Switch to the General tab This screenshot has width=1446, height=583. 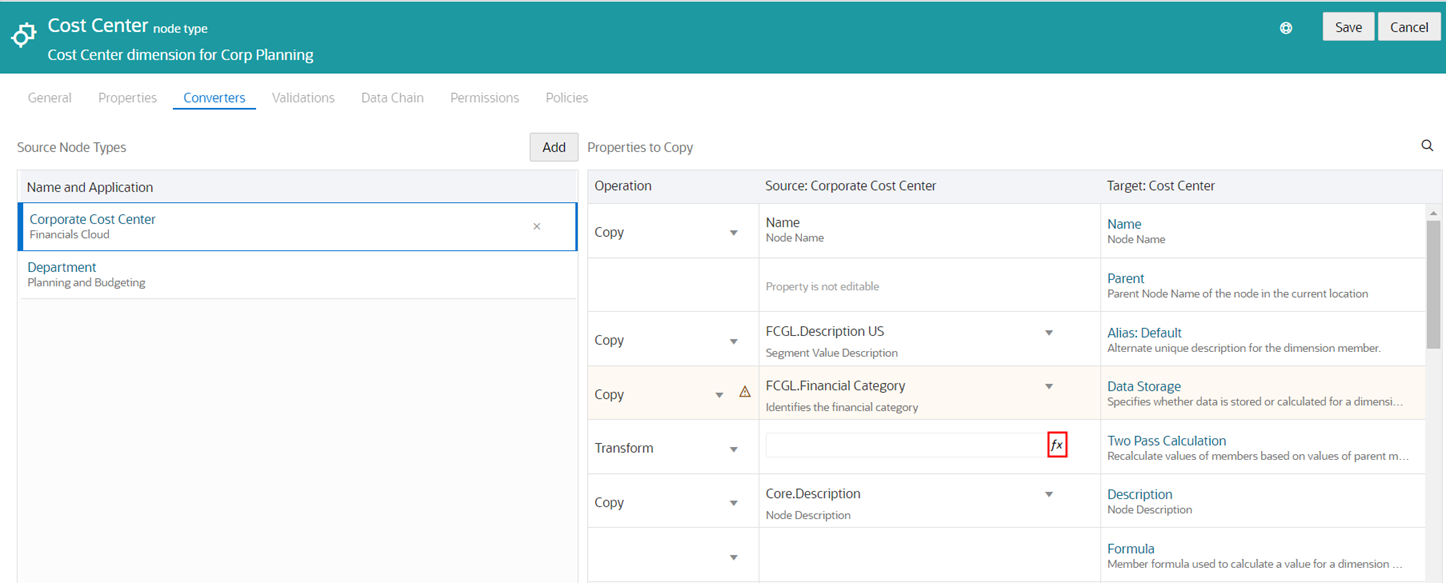coord(50,98)
